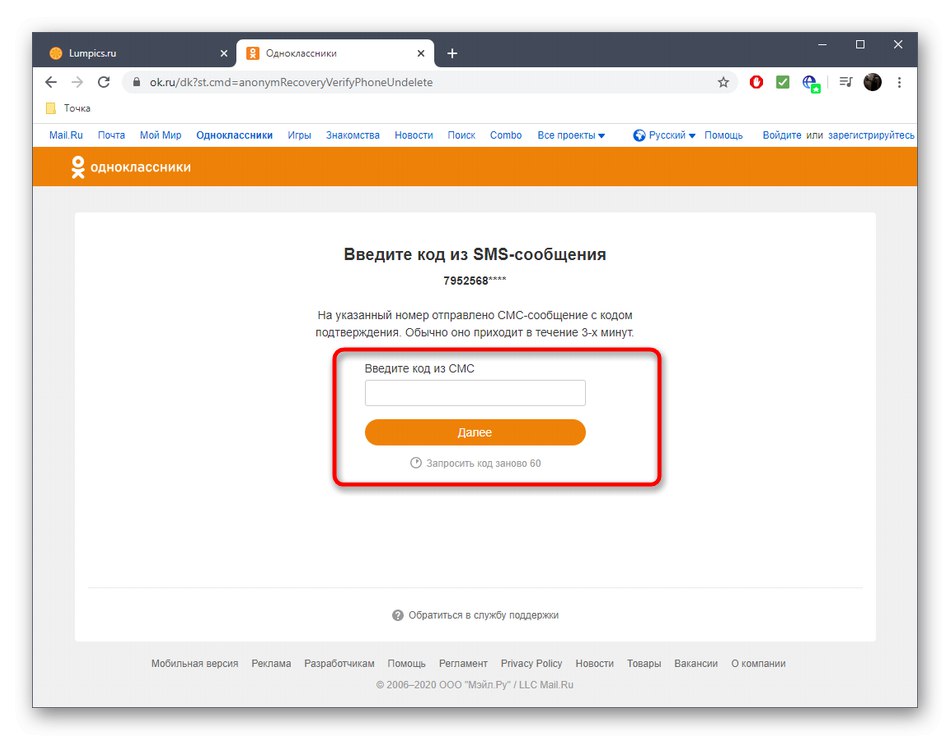The width and height of the screenshot is (950, 740).
Task: Click the Одноклассники logo in orange header
Action: 131,167
